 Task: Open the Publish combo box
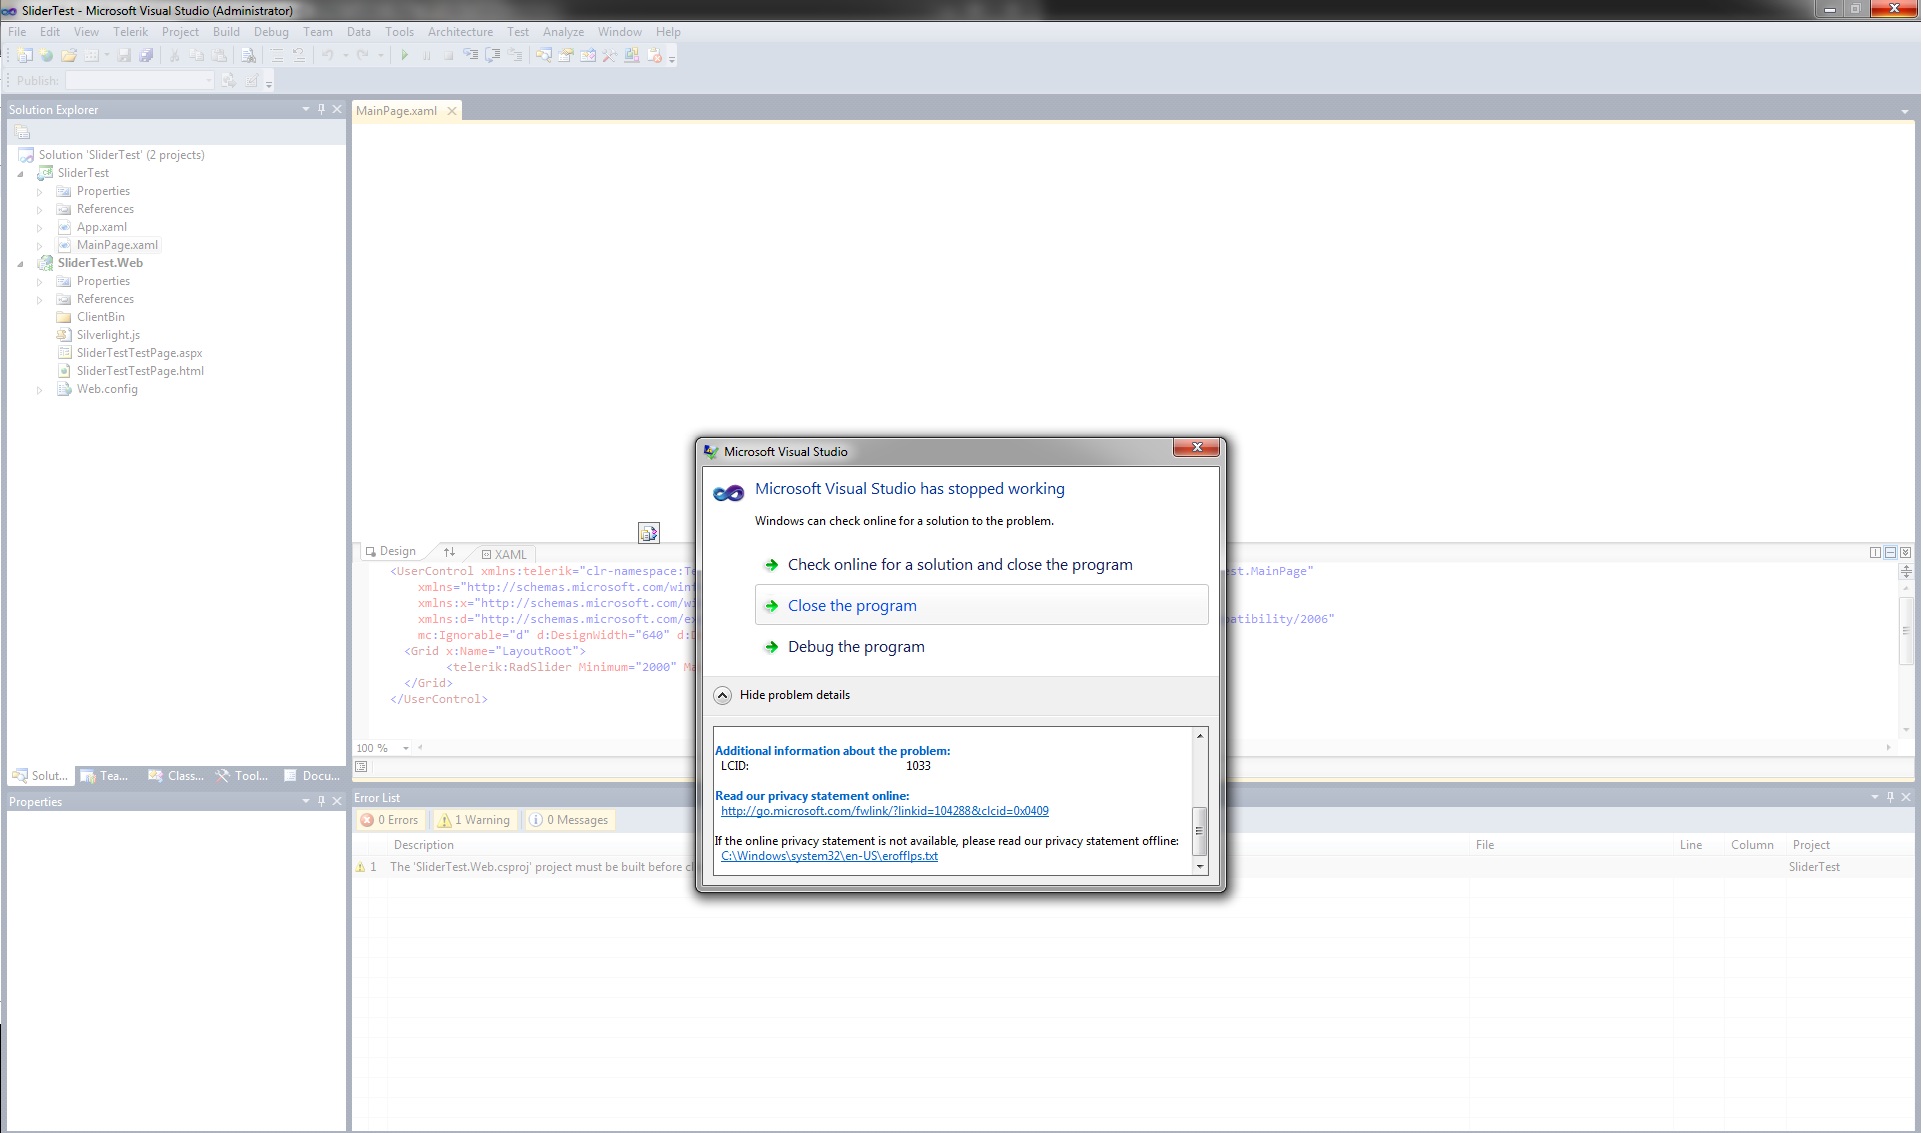coord(140,80)
